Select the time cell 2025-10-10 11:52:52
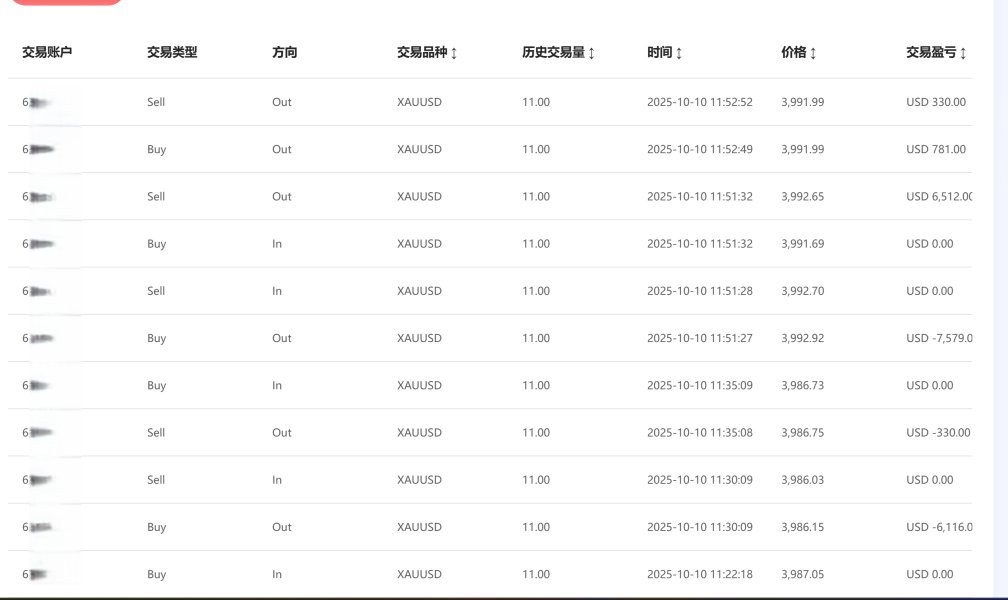This screenshot has height=600, width=1008. pyautogui.click(x=699, y=102)
